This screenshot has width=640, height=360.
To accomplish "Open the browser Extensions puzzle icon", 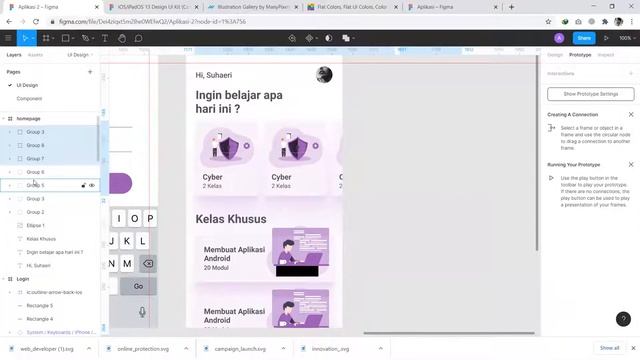I will pos(605,22).
